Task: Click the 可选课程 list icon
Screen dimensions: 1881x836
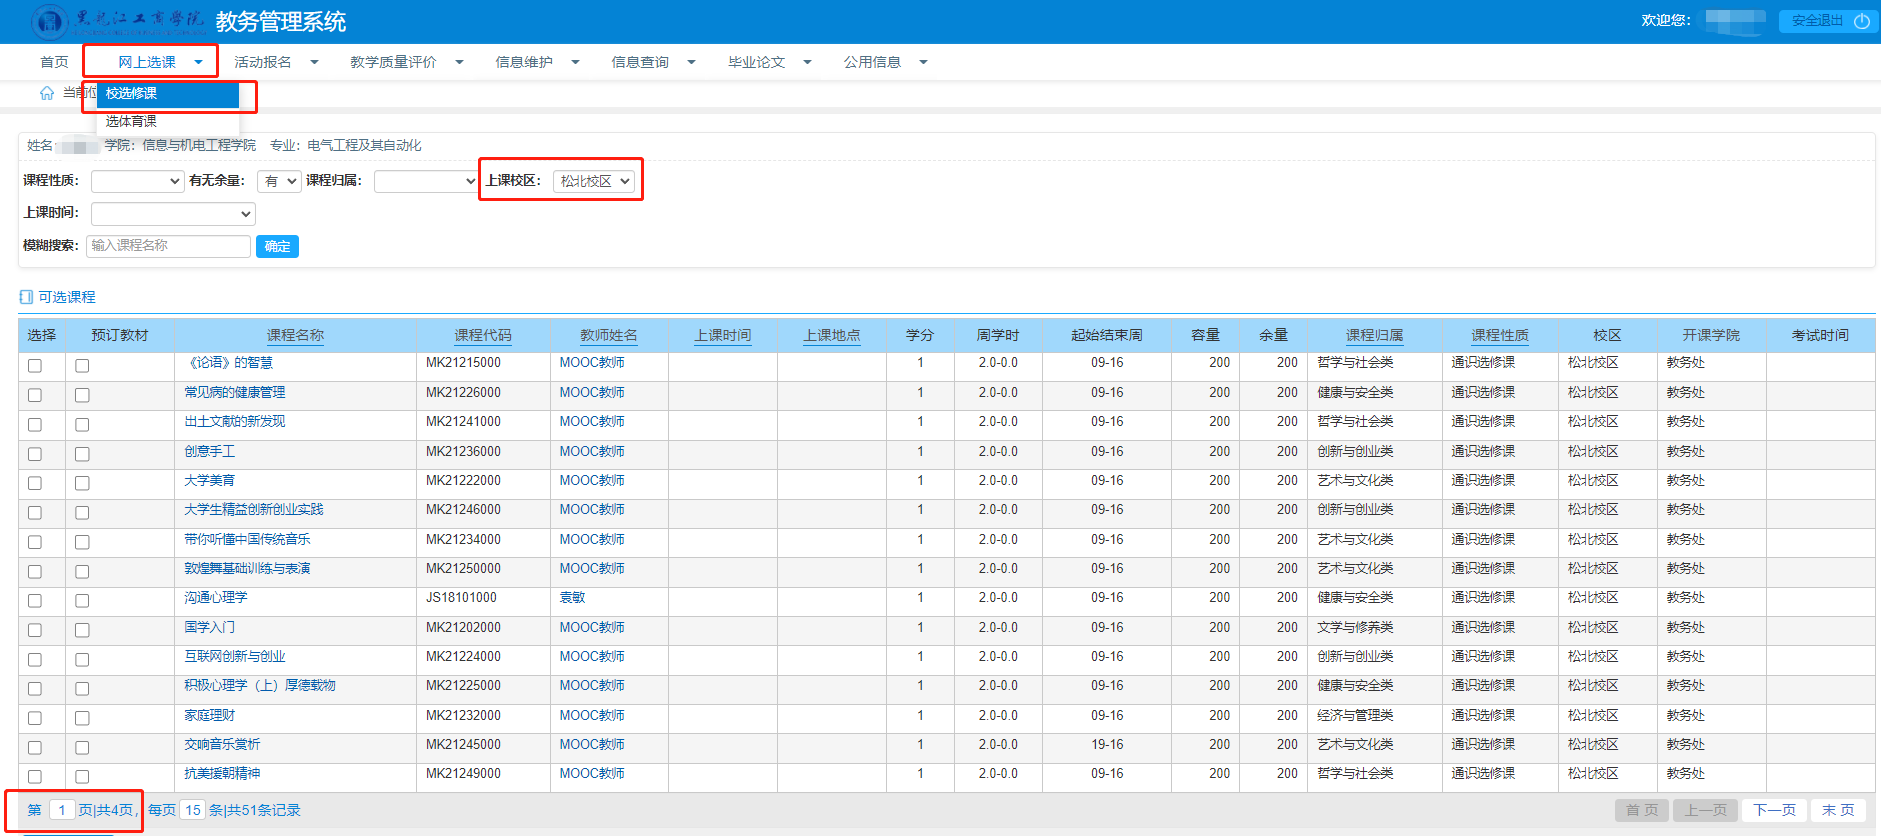Action: coord(26,297)
